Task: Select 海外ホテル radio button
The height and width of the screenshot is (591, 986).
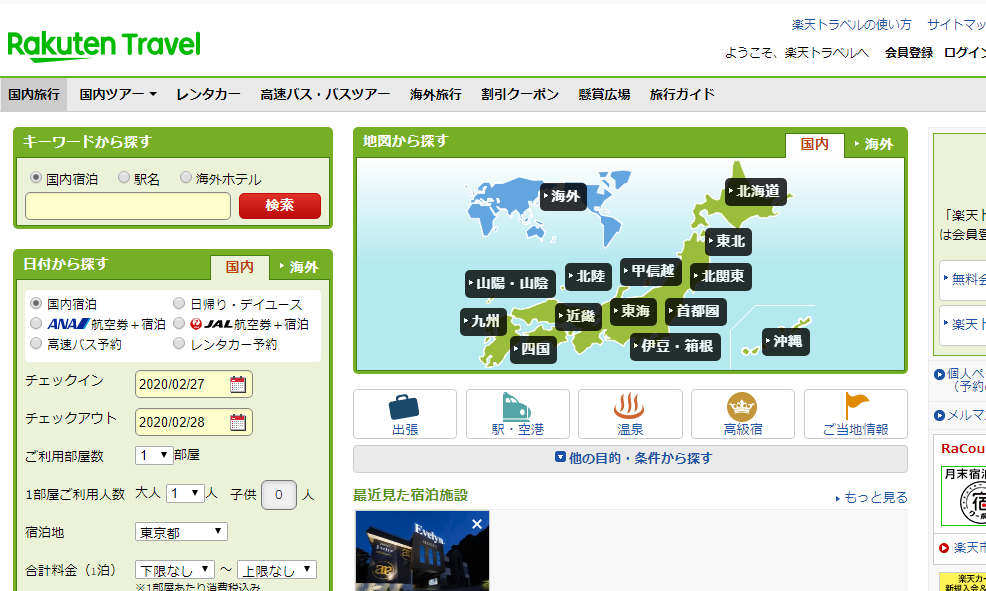Action: (186, 178)
